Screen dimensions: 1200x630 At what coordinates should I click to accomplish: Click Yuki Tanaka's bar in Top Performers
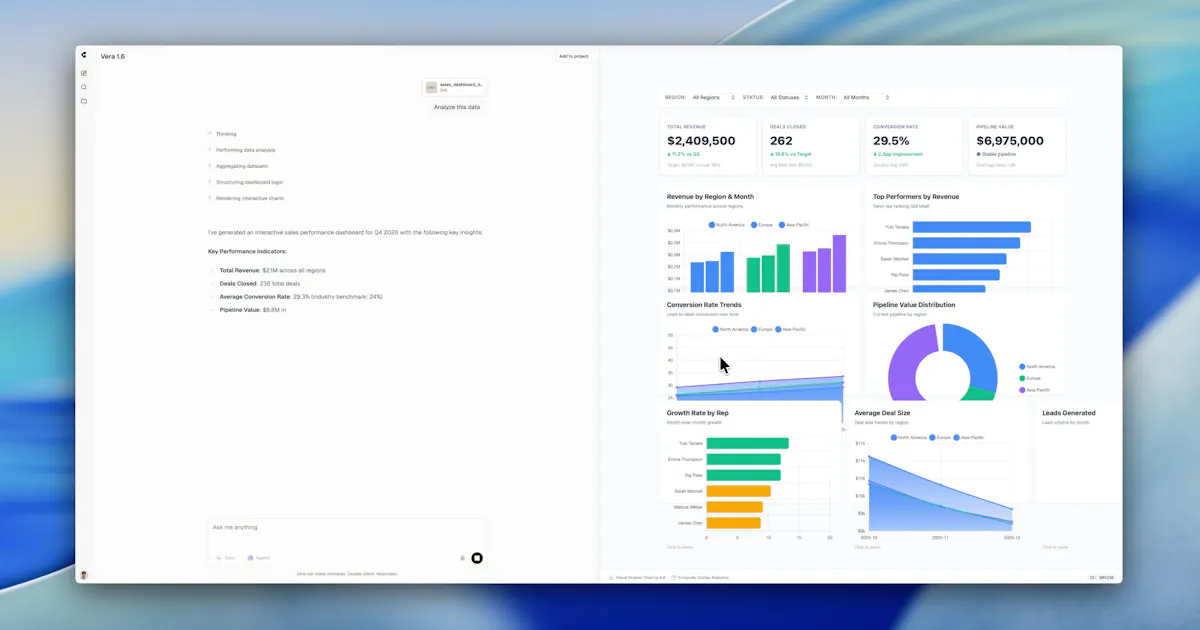point(972,227)
